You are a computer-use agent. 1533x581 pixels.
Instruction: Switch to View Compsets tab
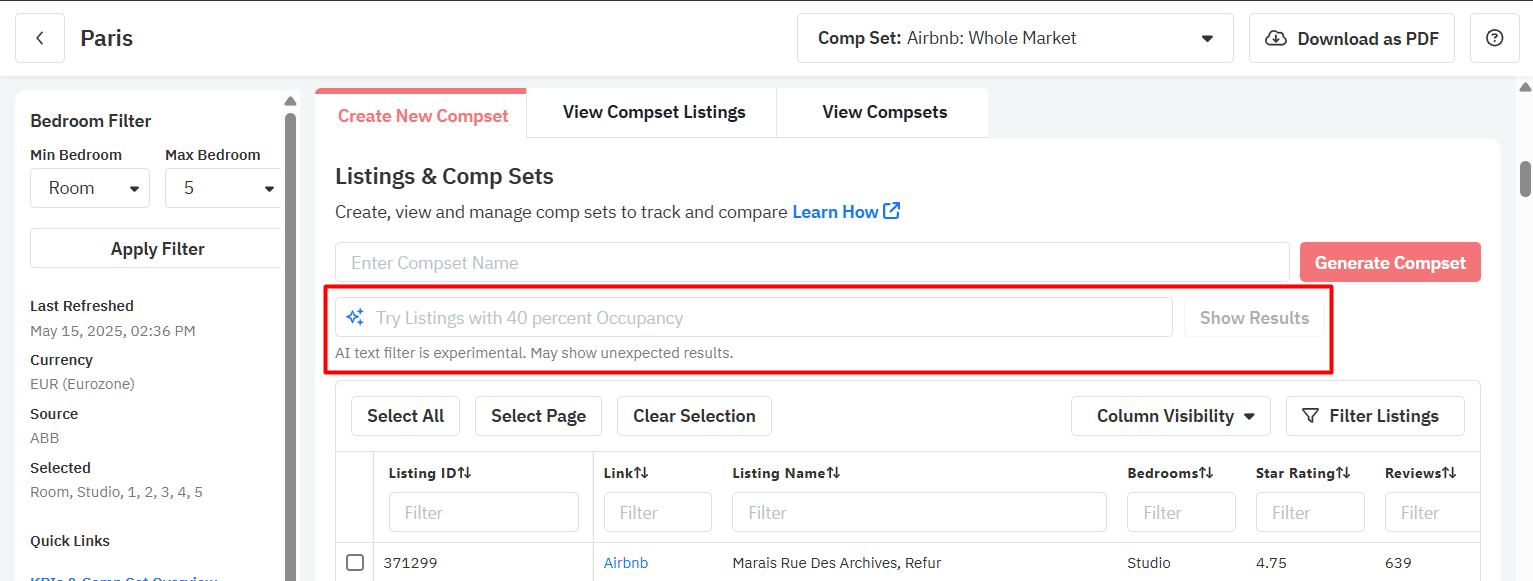[885, 112]
